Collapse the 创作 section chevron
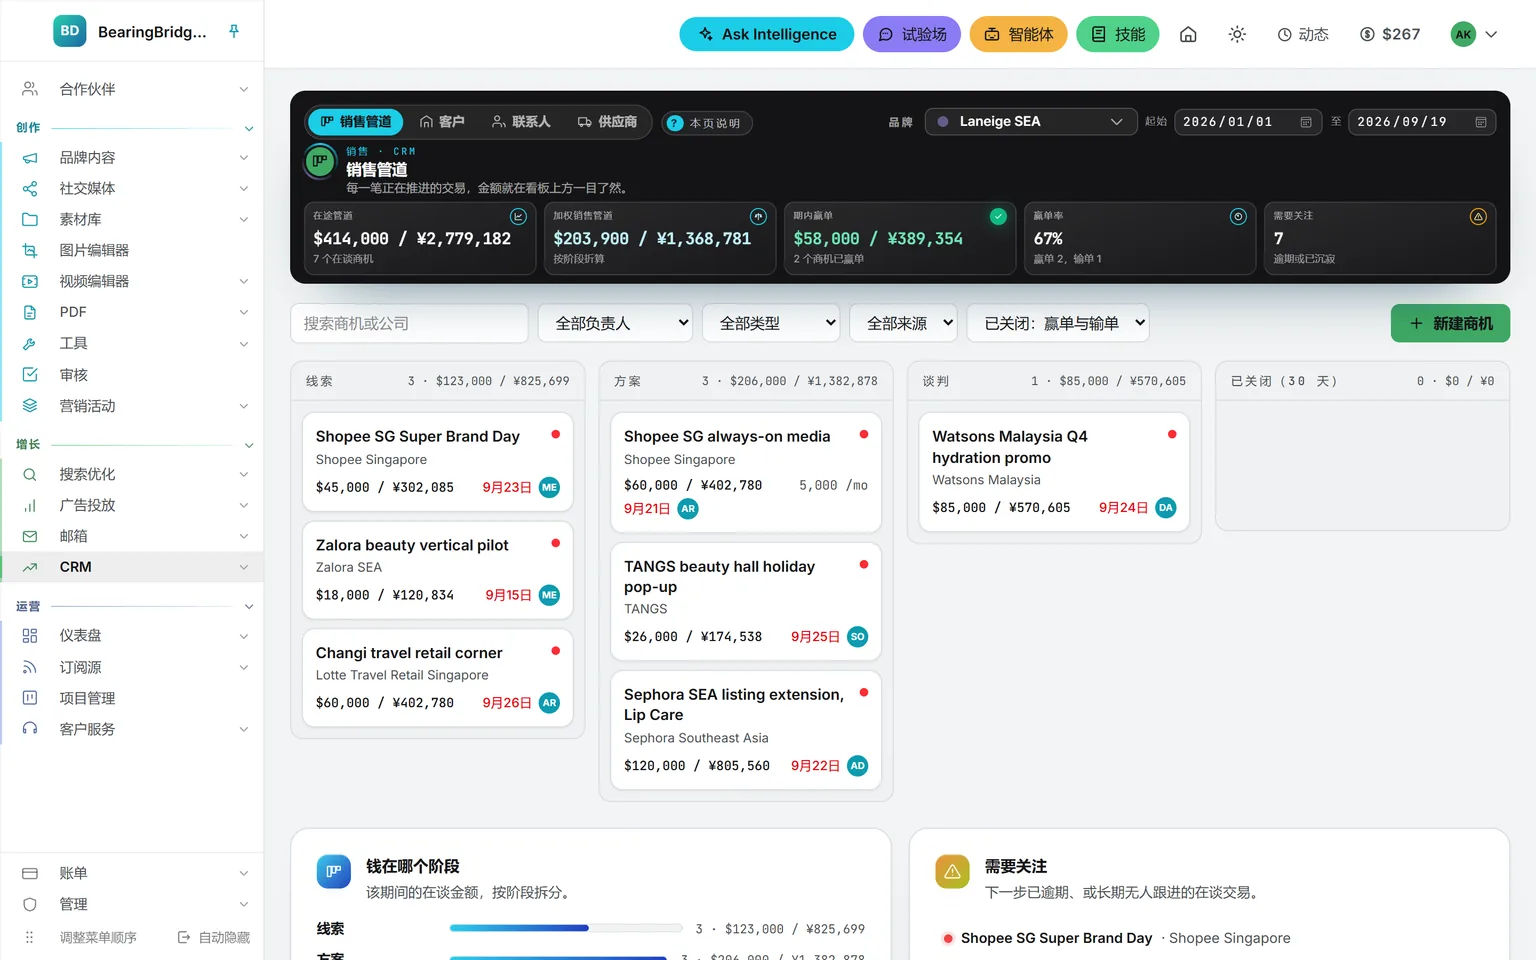This screenshot has height=960, width=1536. pos(249,128)
